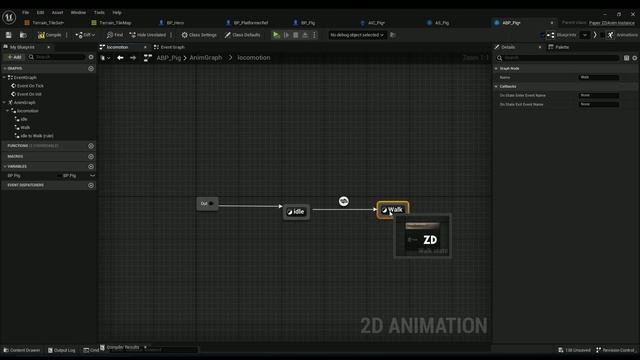Viewport: 640px width, 360px height.
Task: Start simulation with the green play icon
Action: pyautogui.click(x=276, y=35)
